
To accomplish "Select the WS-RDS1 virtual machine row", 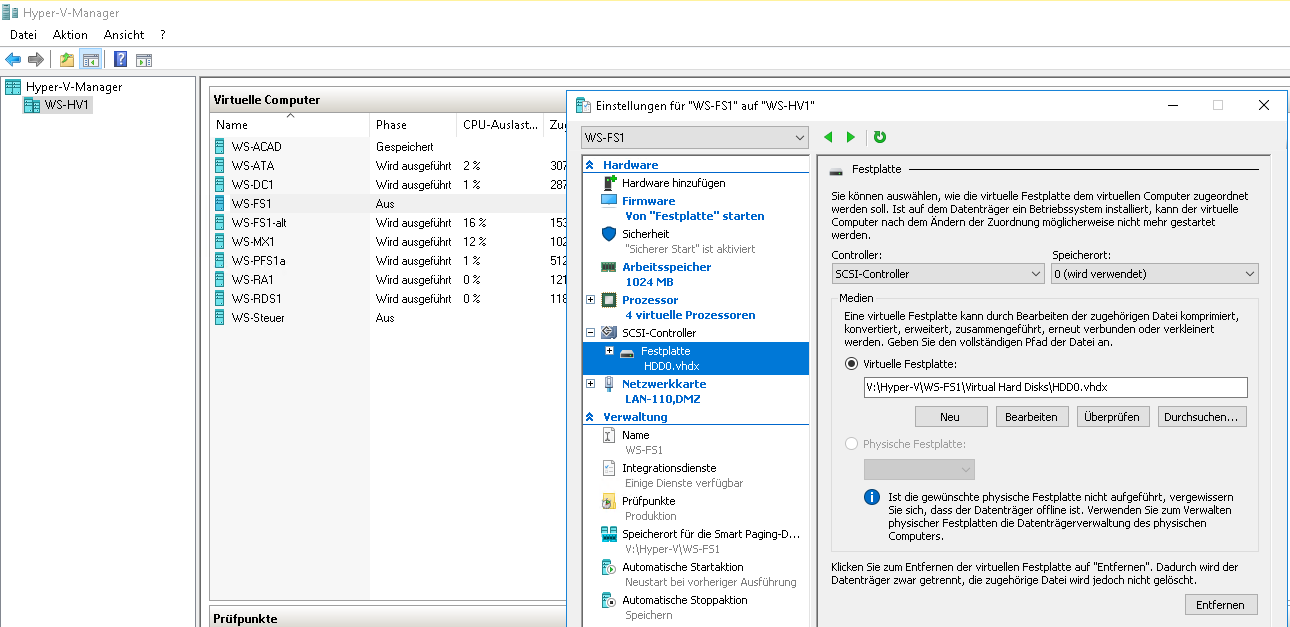I will [x=388, y=299].
